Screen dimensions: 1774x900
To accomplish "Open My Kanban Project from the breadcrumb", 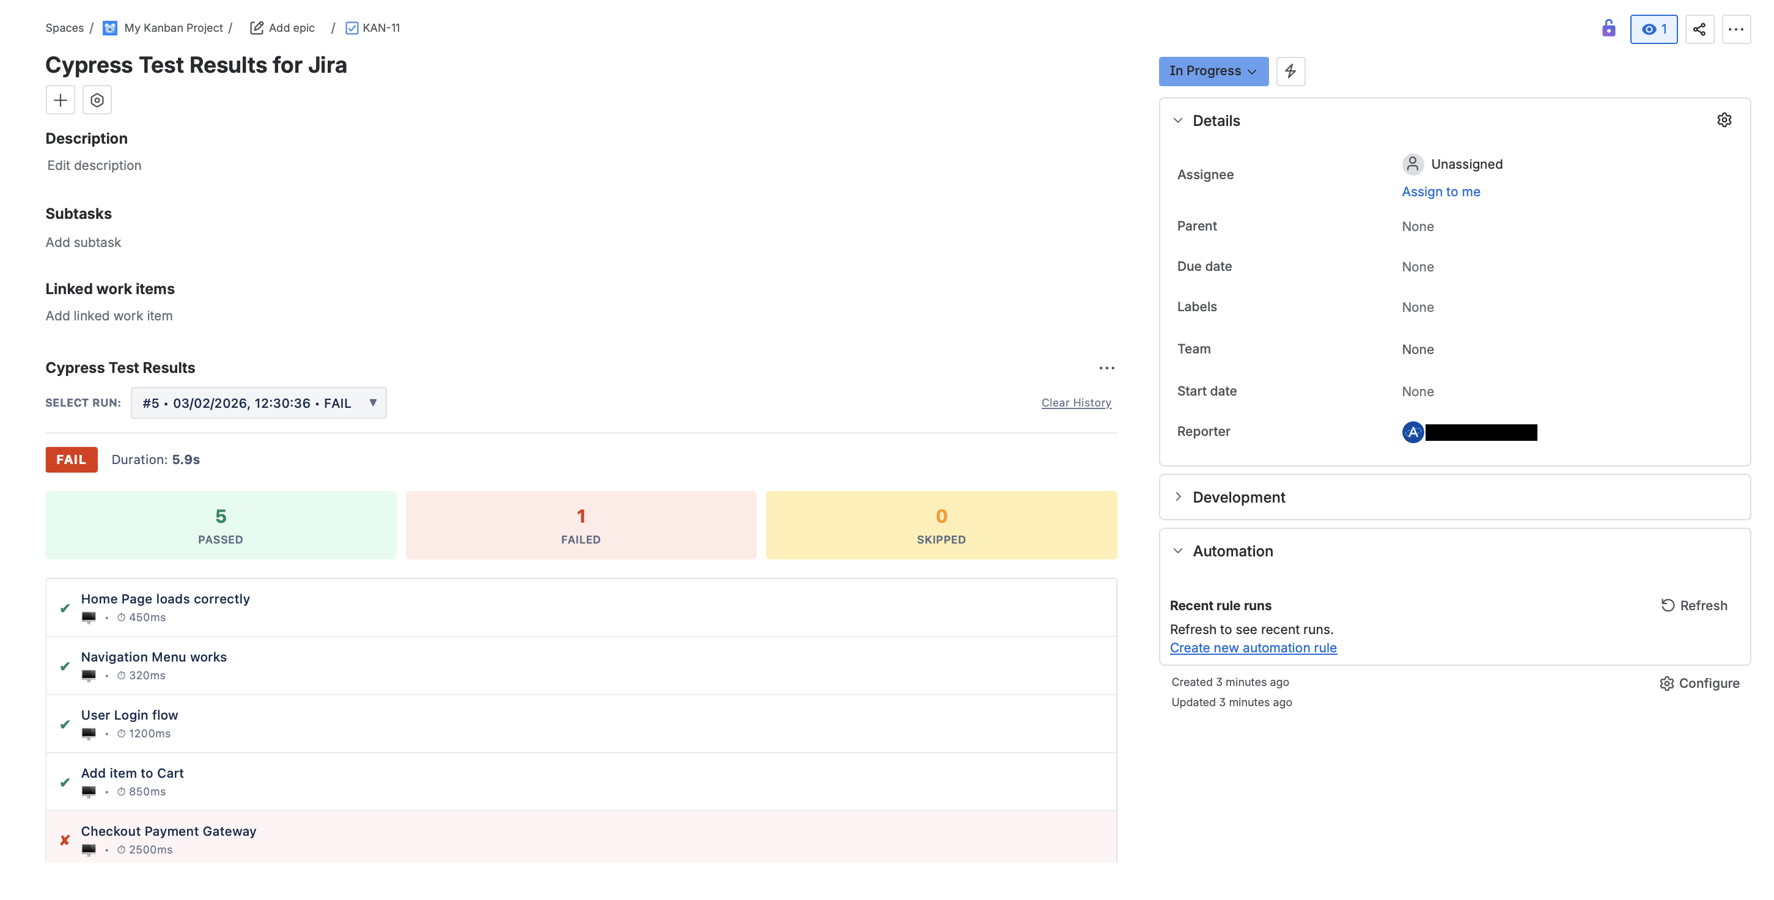I will 172,28.
